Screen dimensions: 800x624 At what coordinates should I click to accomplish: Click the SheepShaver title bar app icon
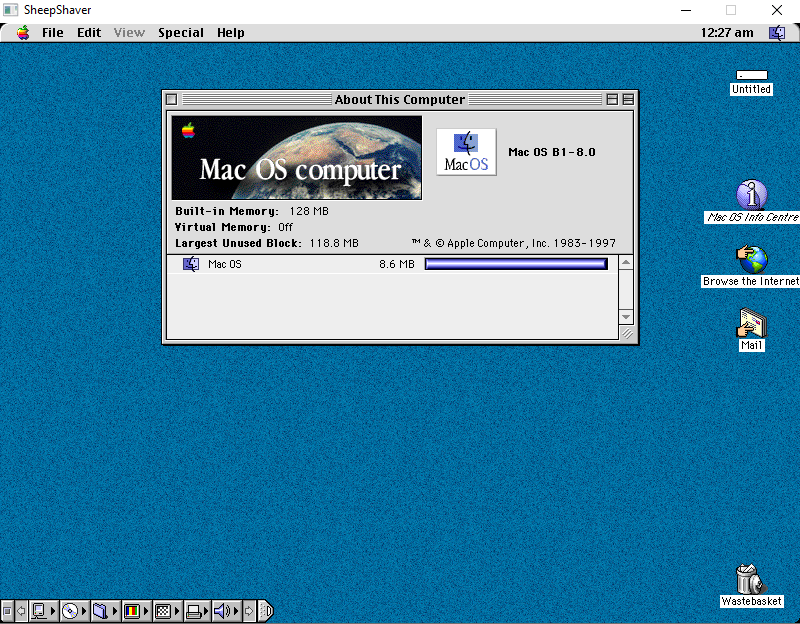tap(11, 10)
